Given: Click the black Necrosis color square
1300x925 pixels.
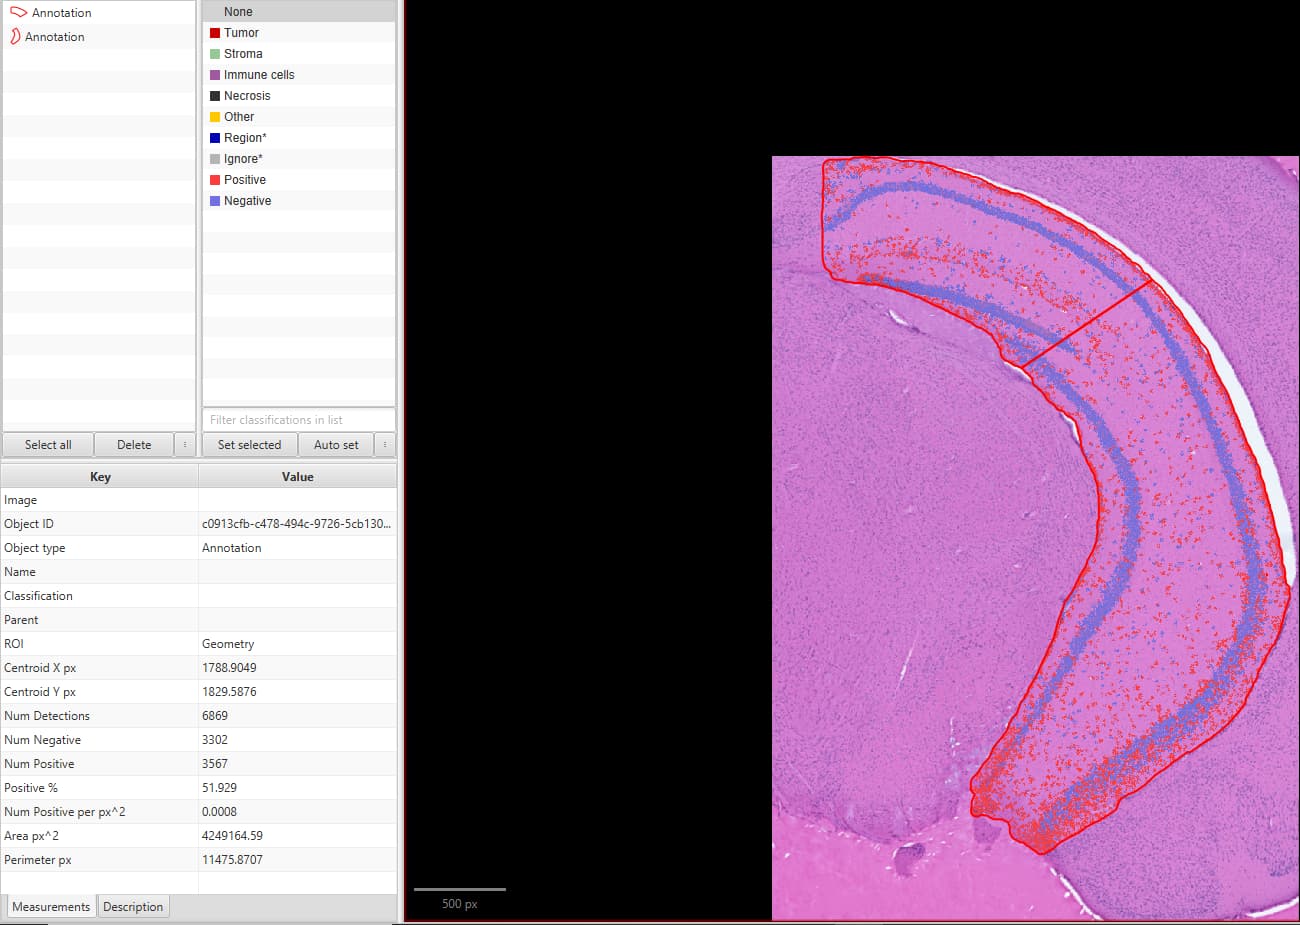Looking at the screenshot, I should pos(213,95).
